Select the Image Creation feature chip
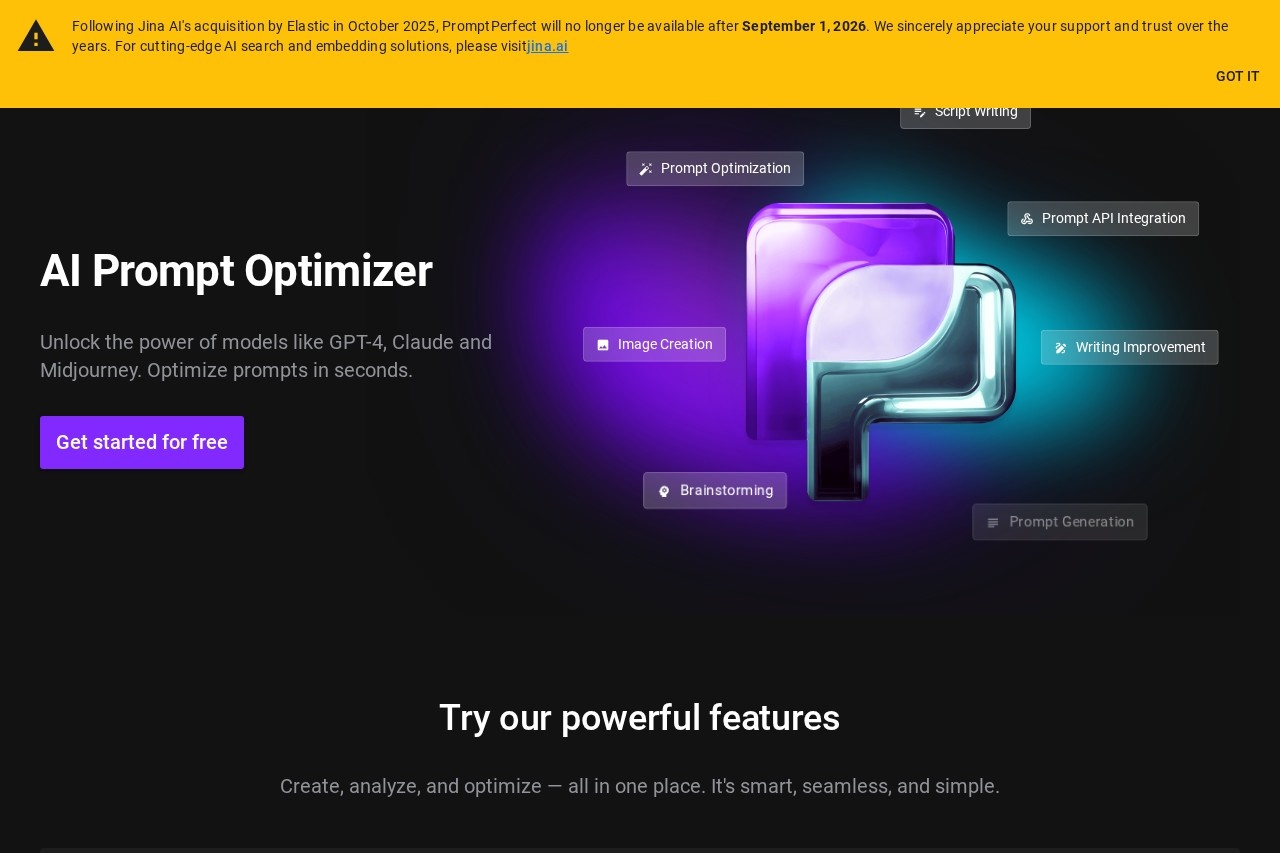 (654, 344)
